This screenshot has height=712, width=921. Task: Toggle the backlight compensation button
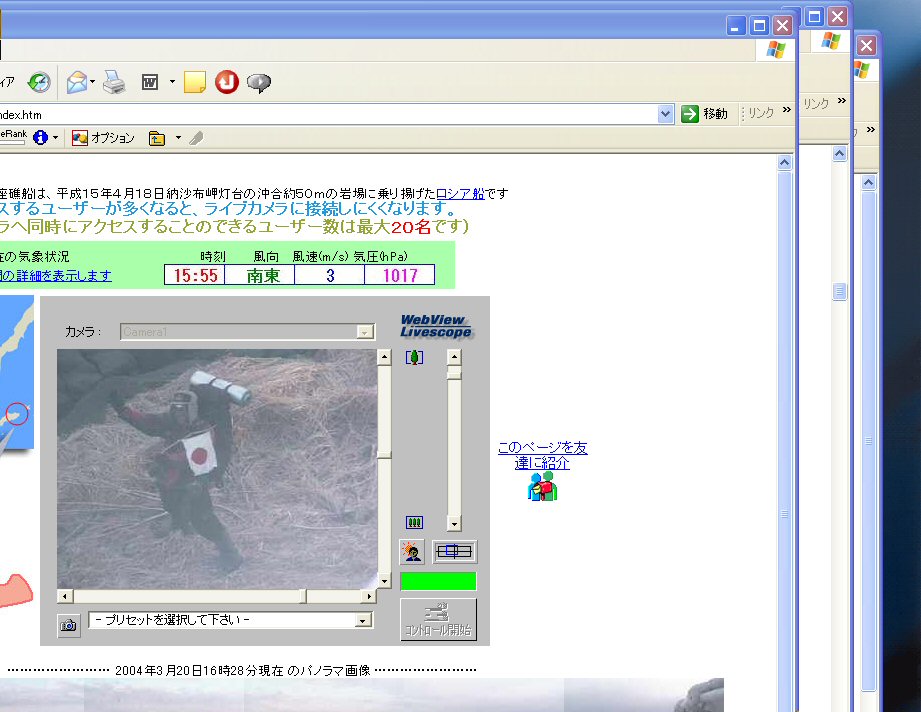[412, 552]
